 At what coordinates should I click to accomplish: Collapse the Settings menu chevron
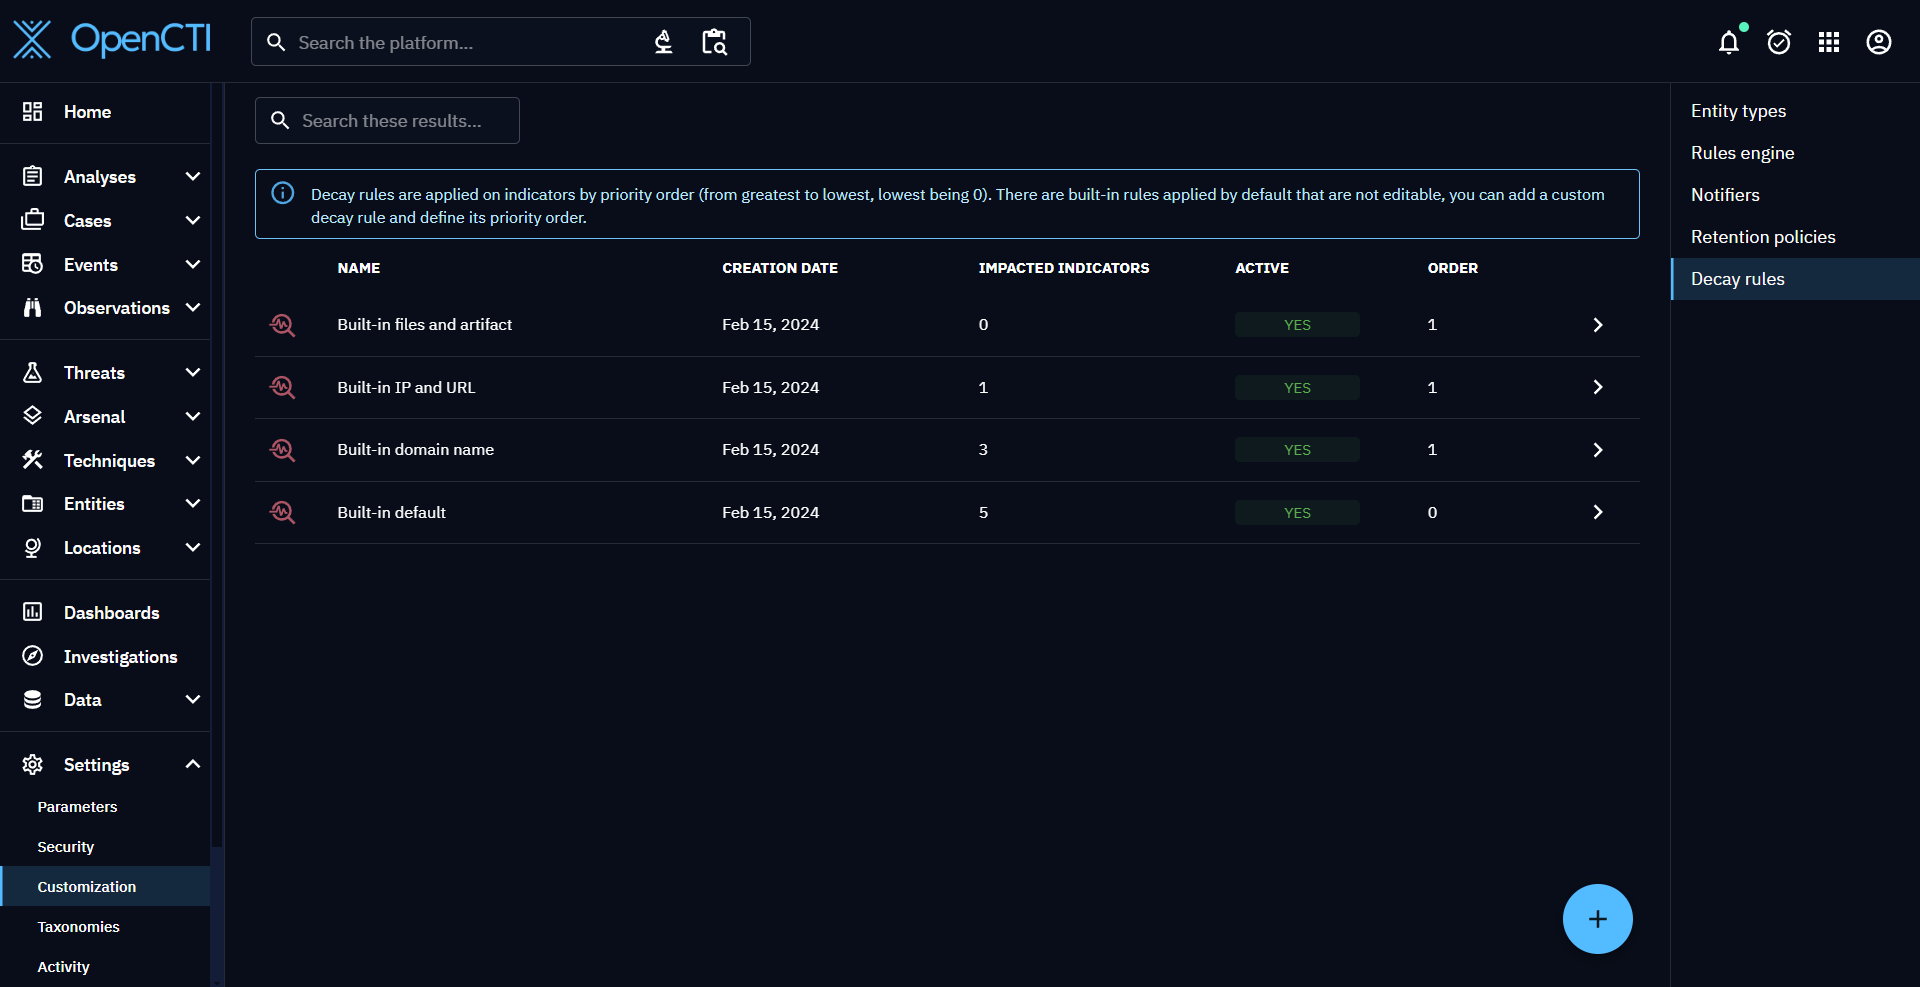(193, 765)
